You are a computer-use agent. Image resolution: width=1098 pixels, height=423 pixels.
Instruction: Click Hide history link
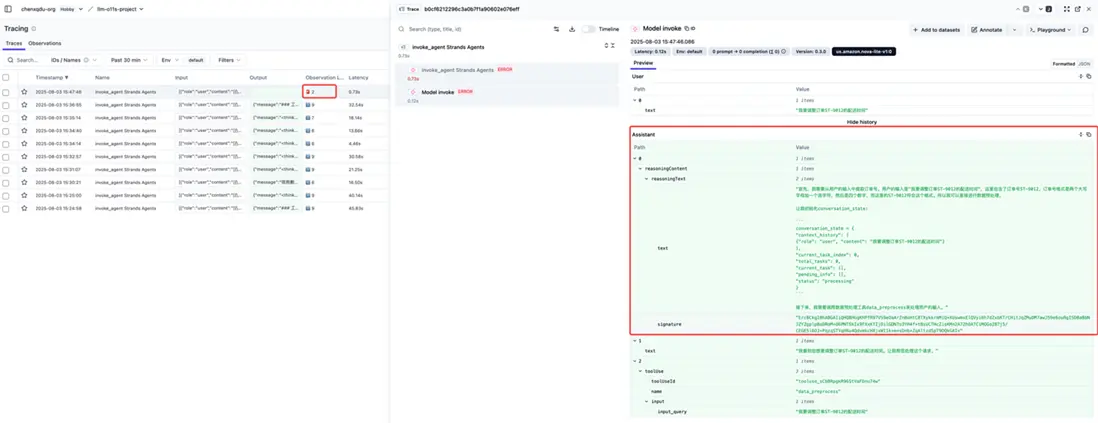[x=861, y=122]
